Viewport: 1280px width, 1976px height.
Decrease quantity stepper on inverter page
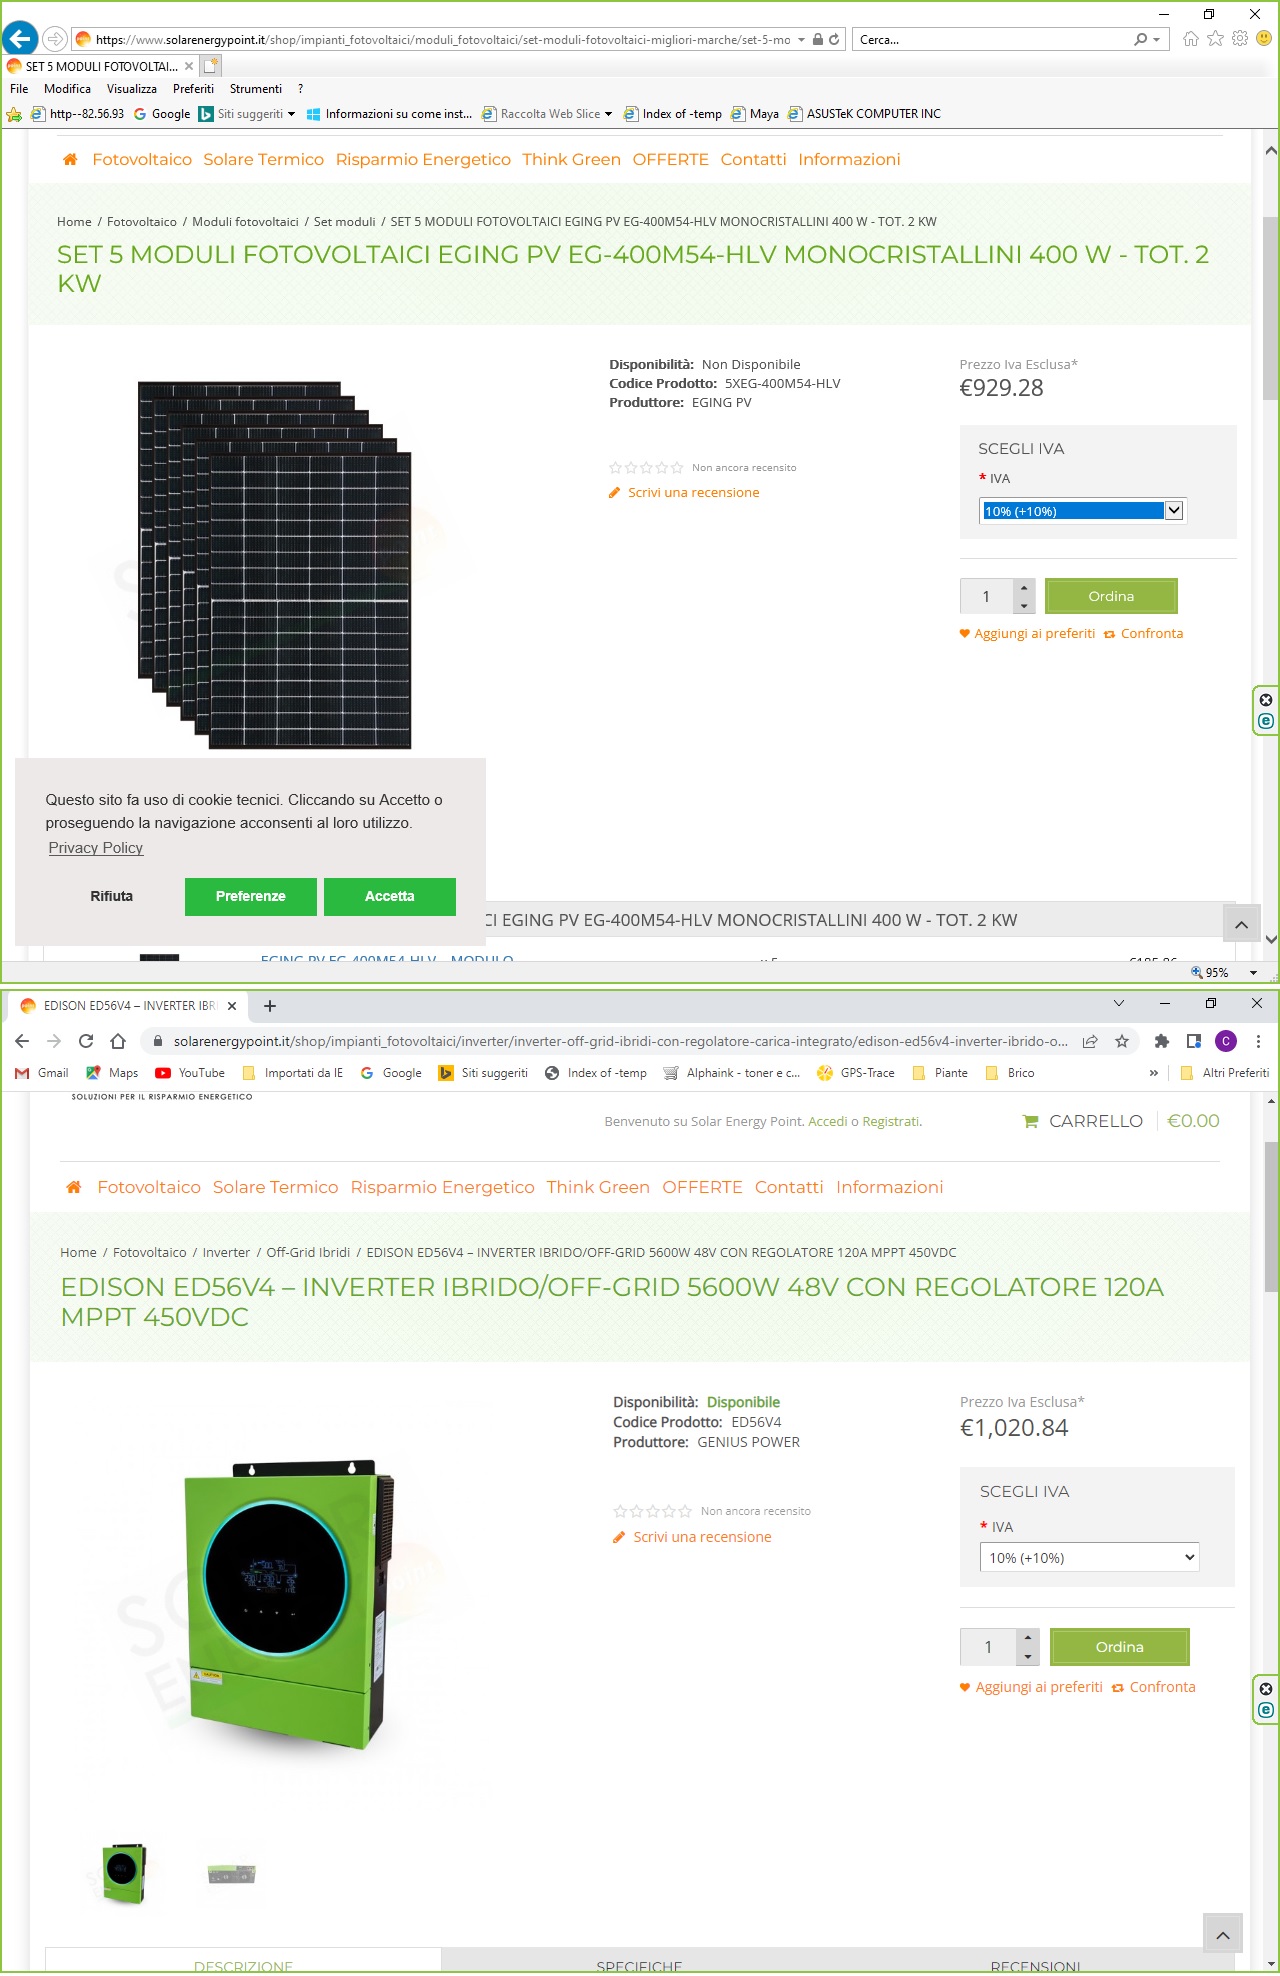click(1028, 1657)
